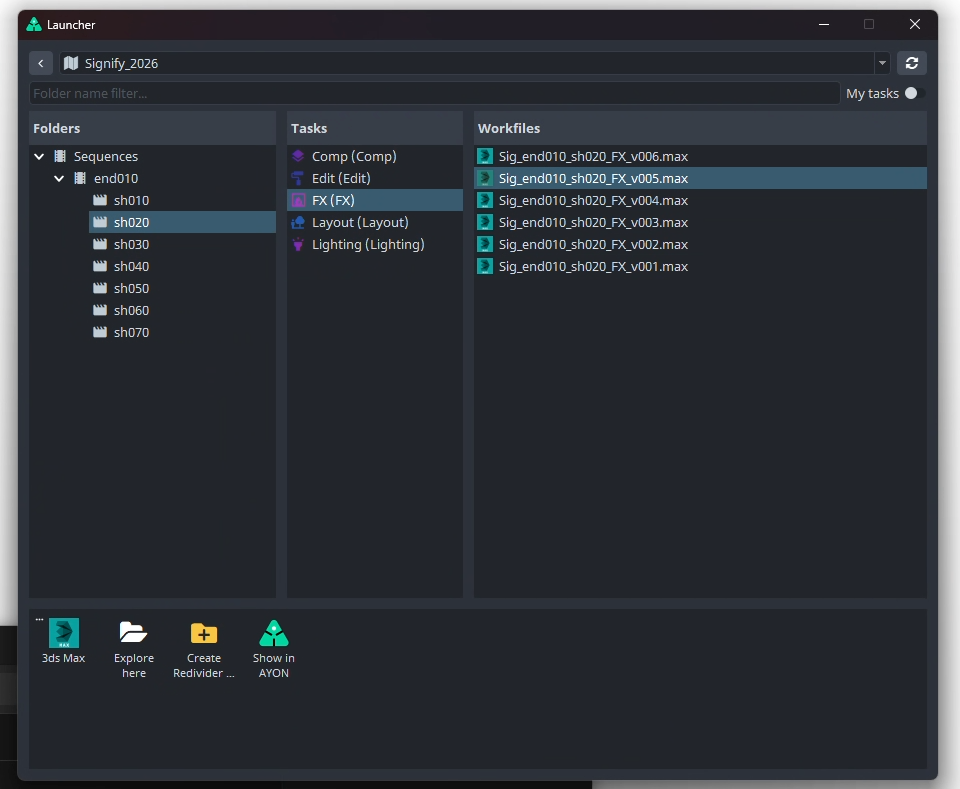The image size is (960, 789).
Task: Select Sig_end010_sh020_FX_v005.max workfile
Action: (700, 178)
